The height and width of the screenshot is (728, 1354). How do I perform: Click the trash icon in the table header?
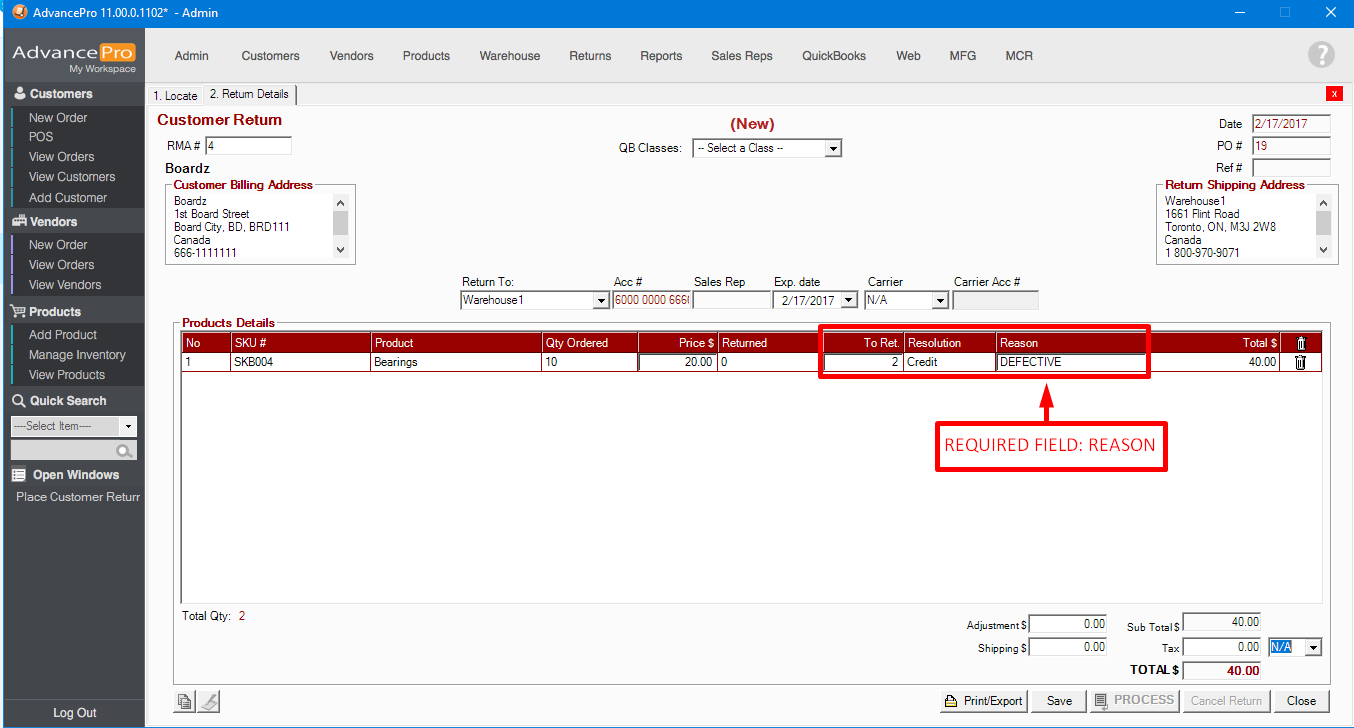1300,343
